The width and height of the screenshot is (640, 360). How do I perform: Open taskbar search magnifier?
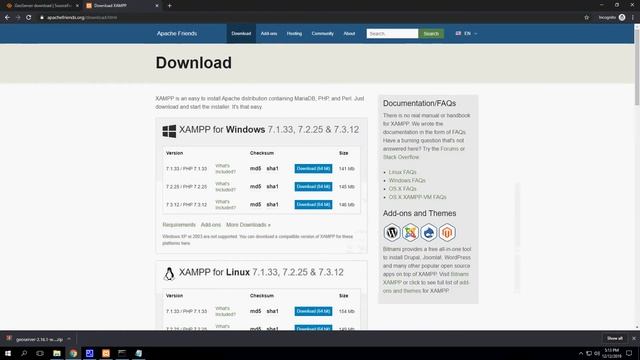[24, 353]
